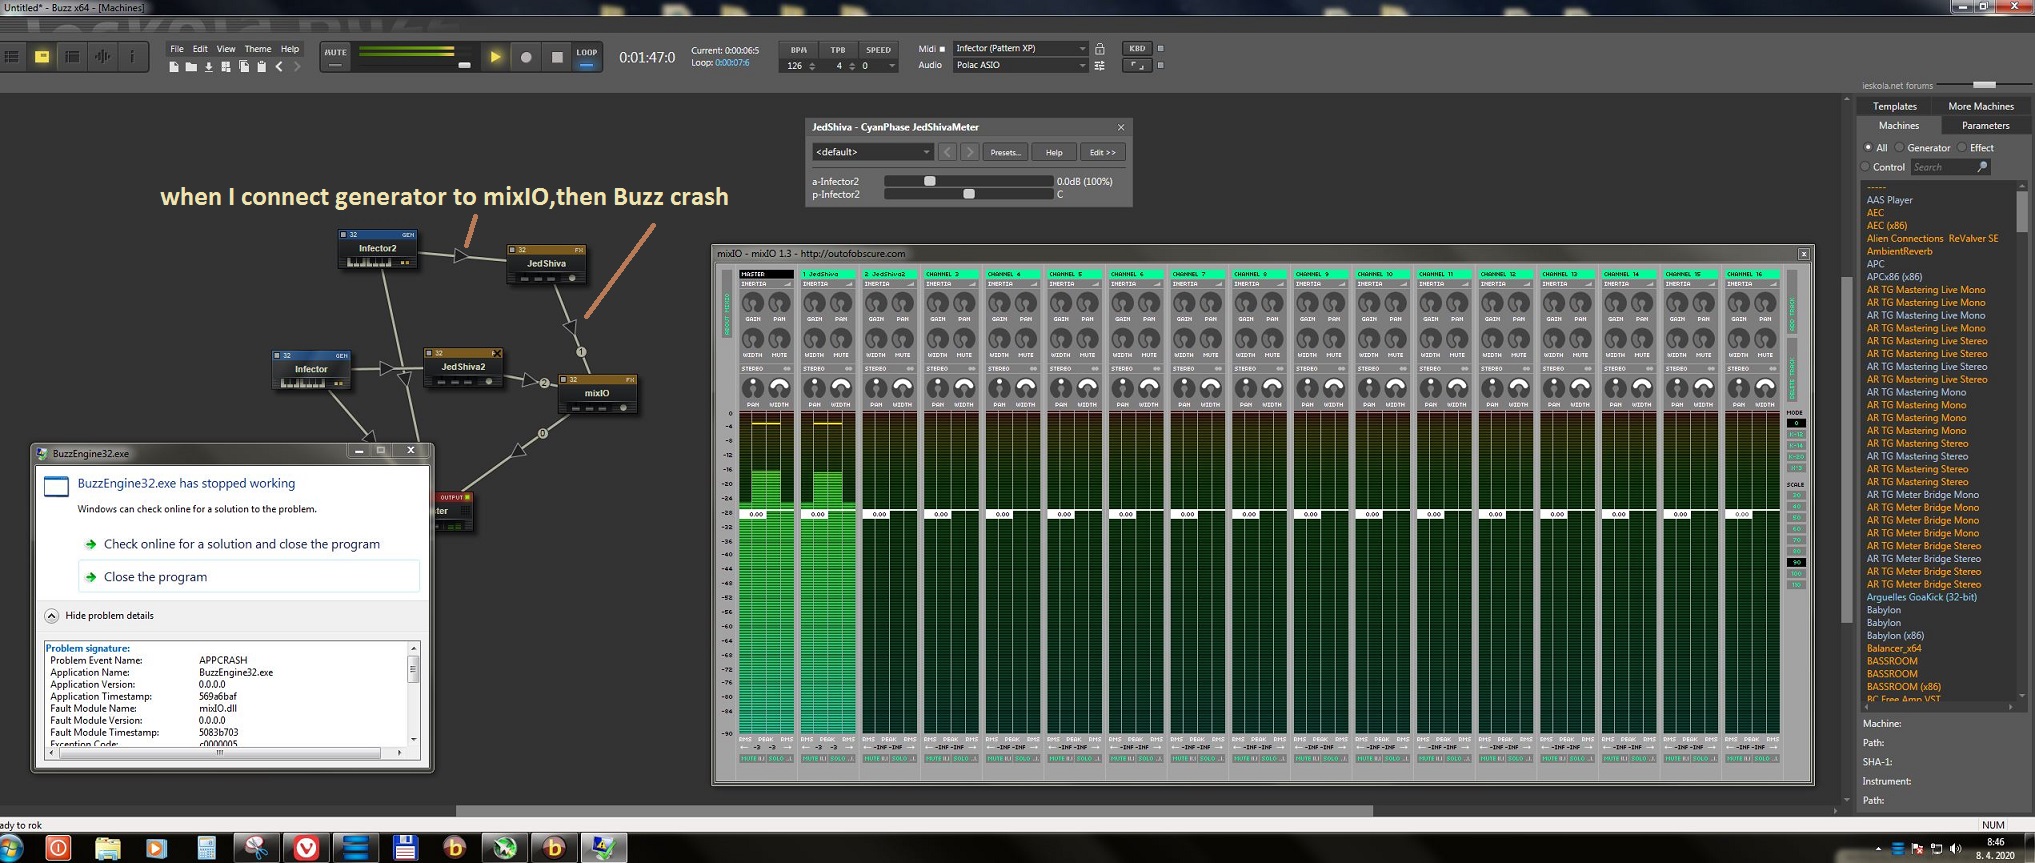This screenshot has height=863, width=2035.
Task: Open the Help menu
Action: pyautogui.click(x=290, y=49)
